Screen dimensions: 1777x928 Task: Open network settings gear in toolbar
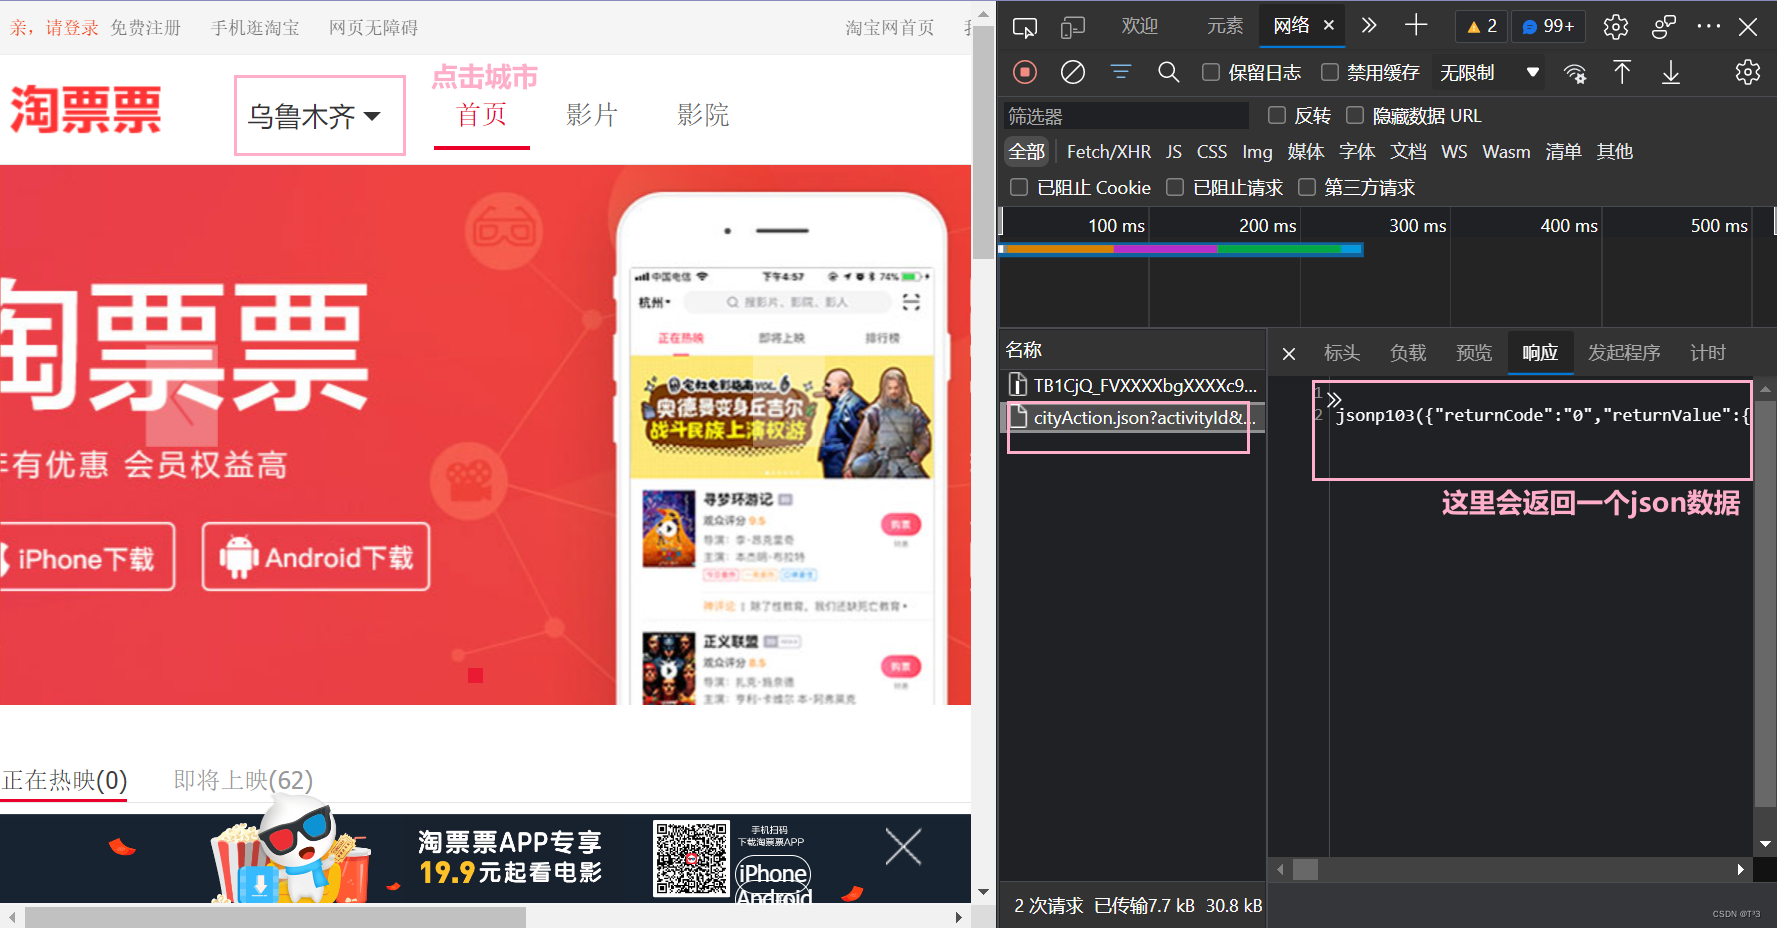[x=1747, y=72]
